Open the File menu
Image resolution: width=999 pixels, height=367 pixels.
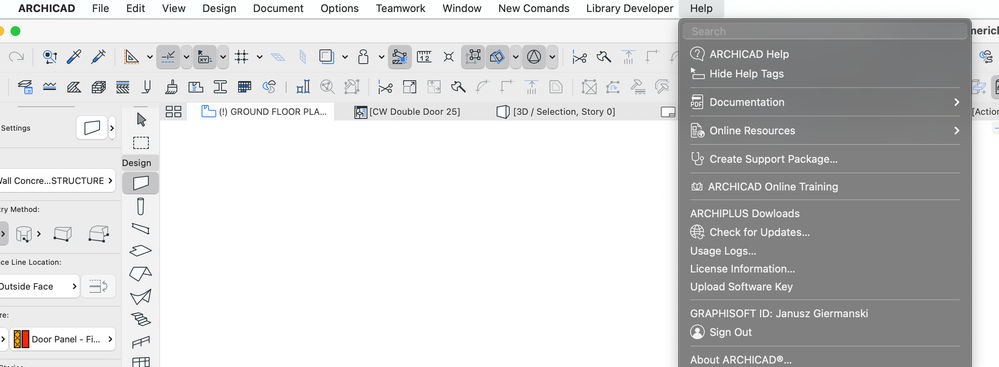(x=100, y=8)
